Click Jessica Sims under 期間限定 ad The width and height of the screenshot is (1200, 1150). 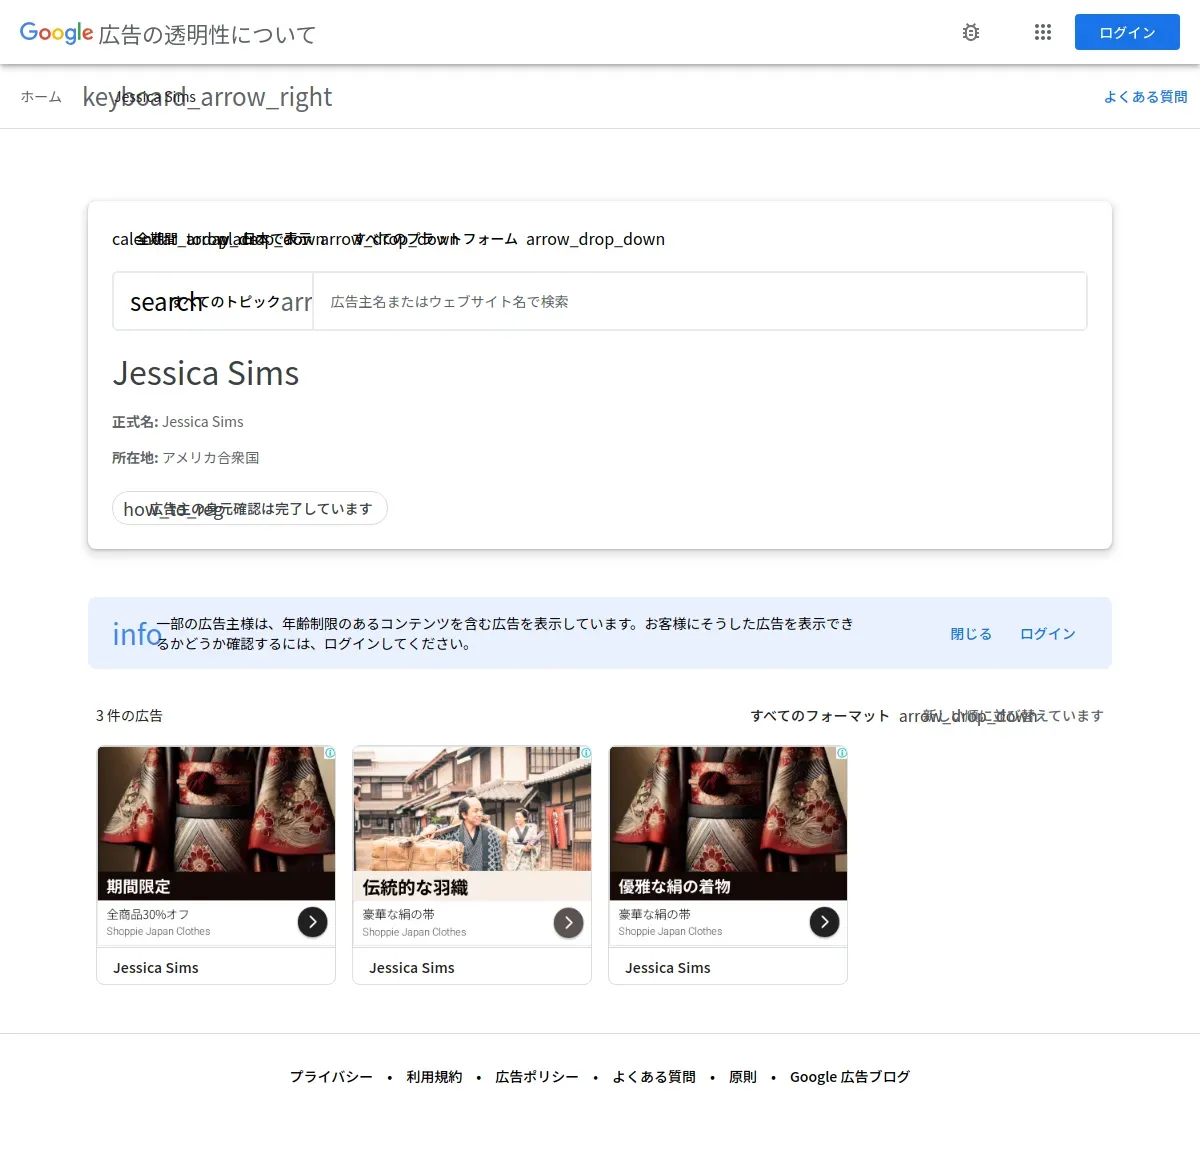click(x=156, y=968)
